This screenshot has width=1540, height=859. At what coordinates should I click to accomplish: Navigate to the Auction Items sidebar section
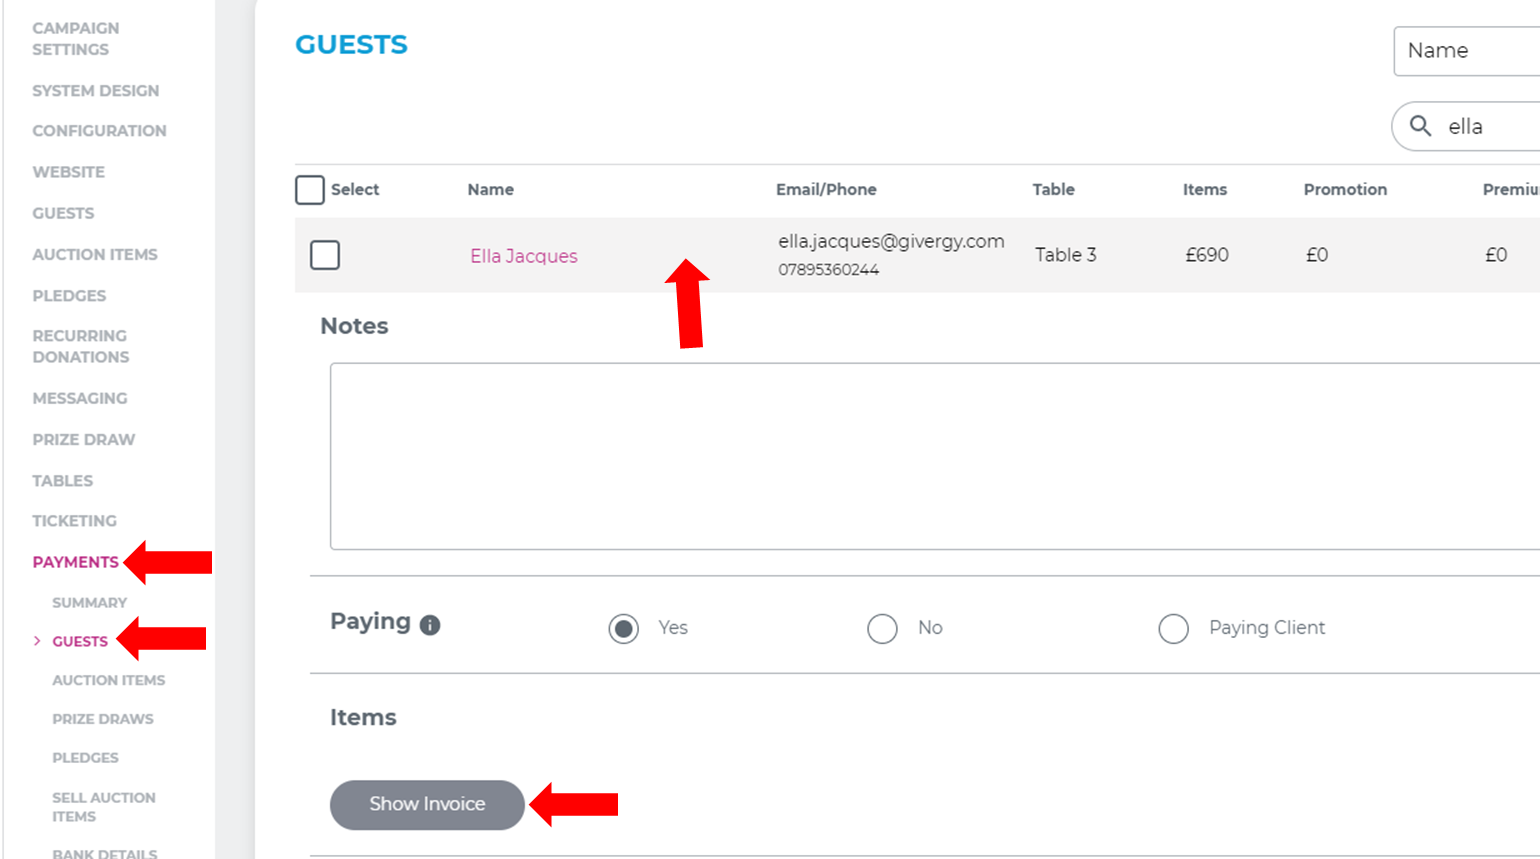[95, 254]
